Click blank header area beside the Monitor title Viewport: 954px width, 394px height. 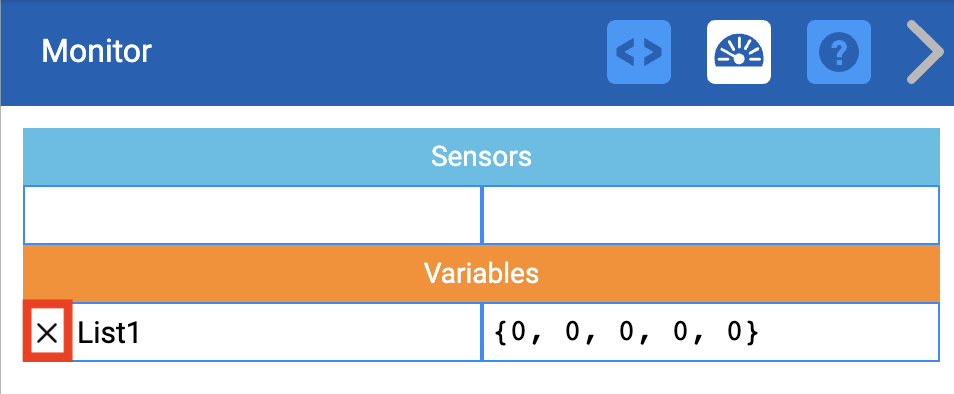pyautogui.click(x=377, y=52)
